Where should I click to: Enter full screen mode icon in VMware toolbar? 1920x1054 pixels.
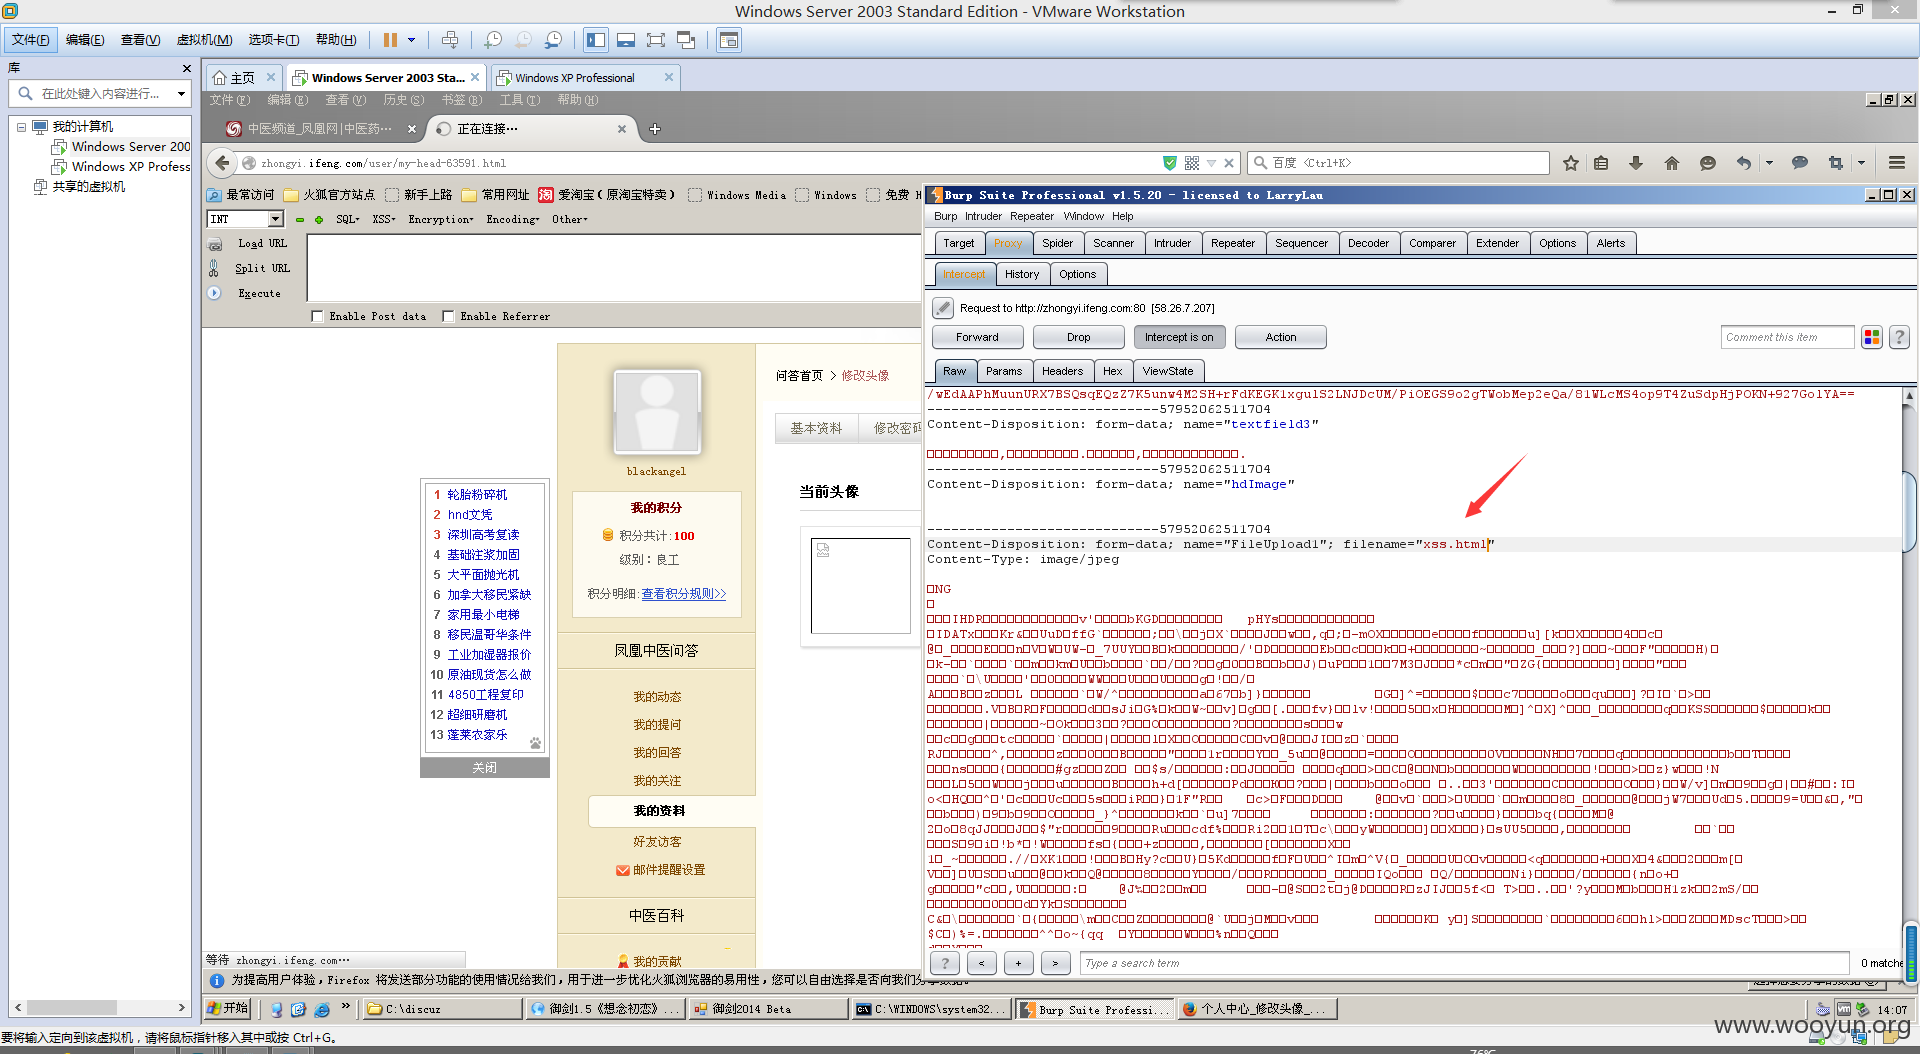(x=656, y=40)
